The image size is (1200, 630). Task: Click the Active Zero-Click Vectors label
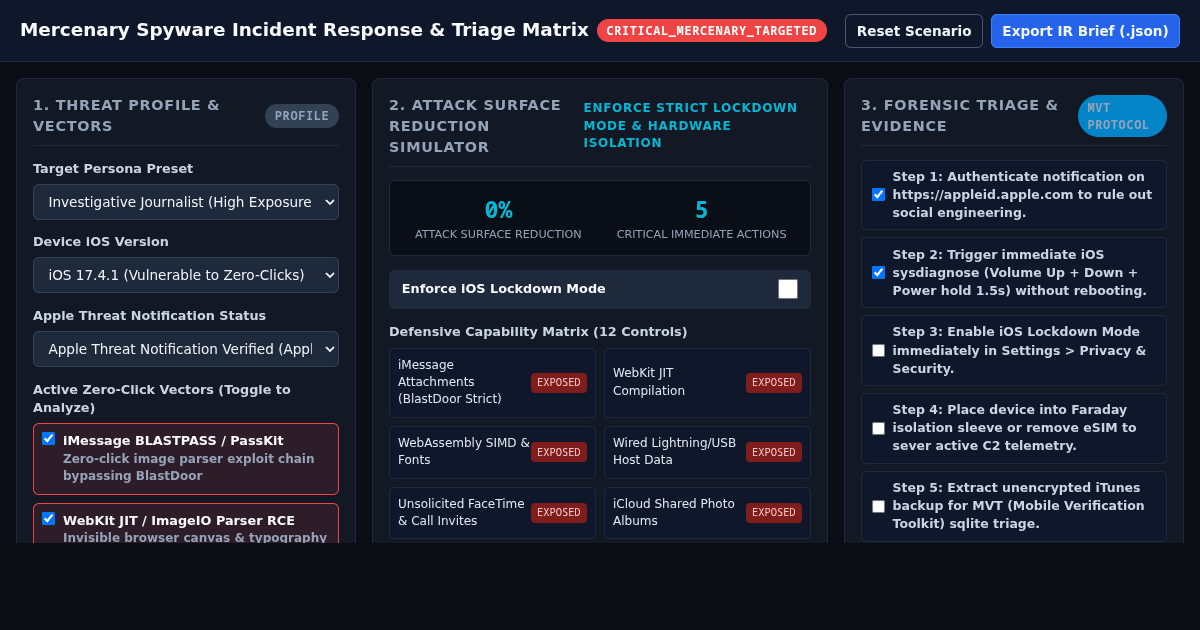[x=162, y=398]
